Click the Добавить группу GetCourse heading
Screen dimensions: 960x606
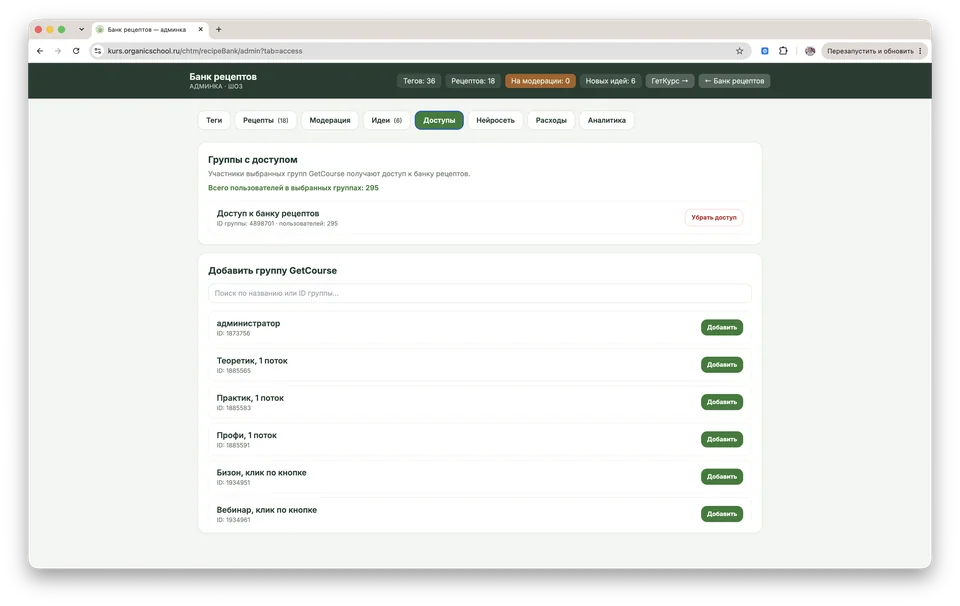(x=272, y=271)
